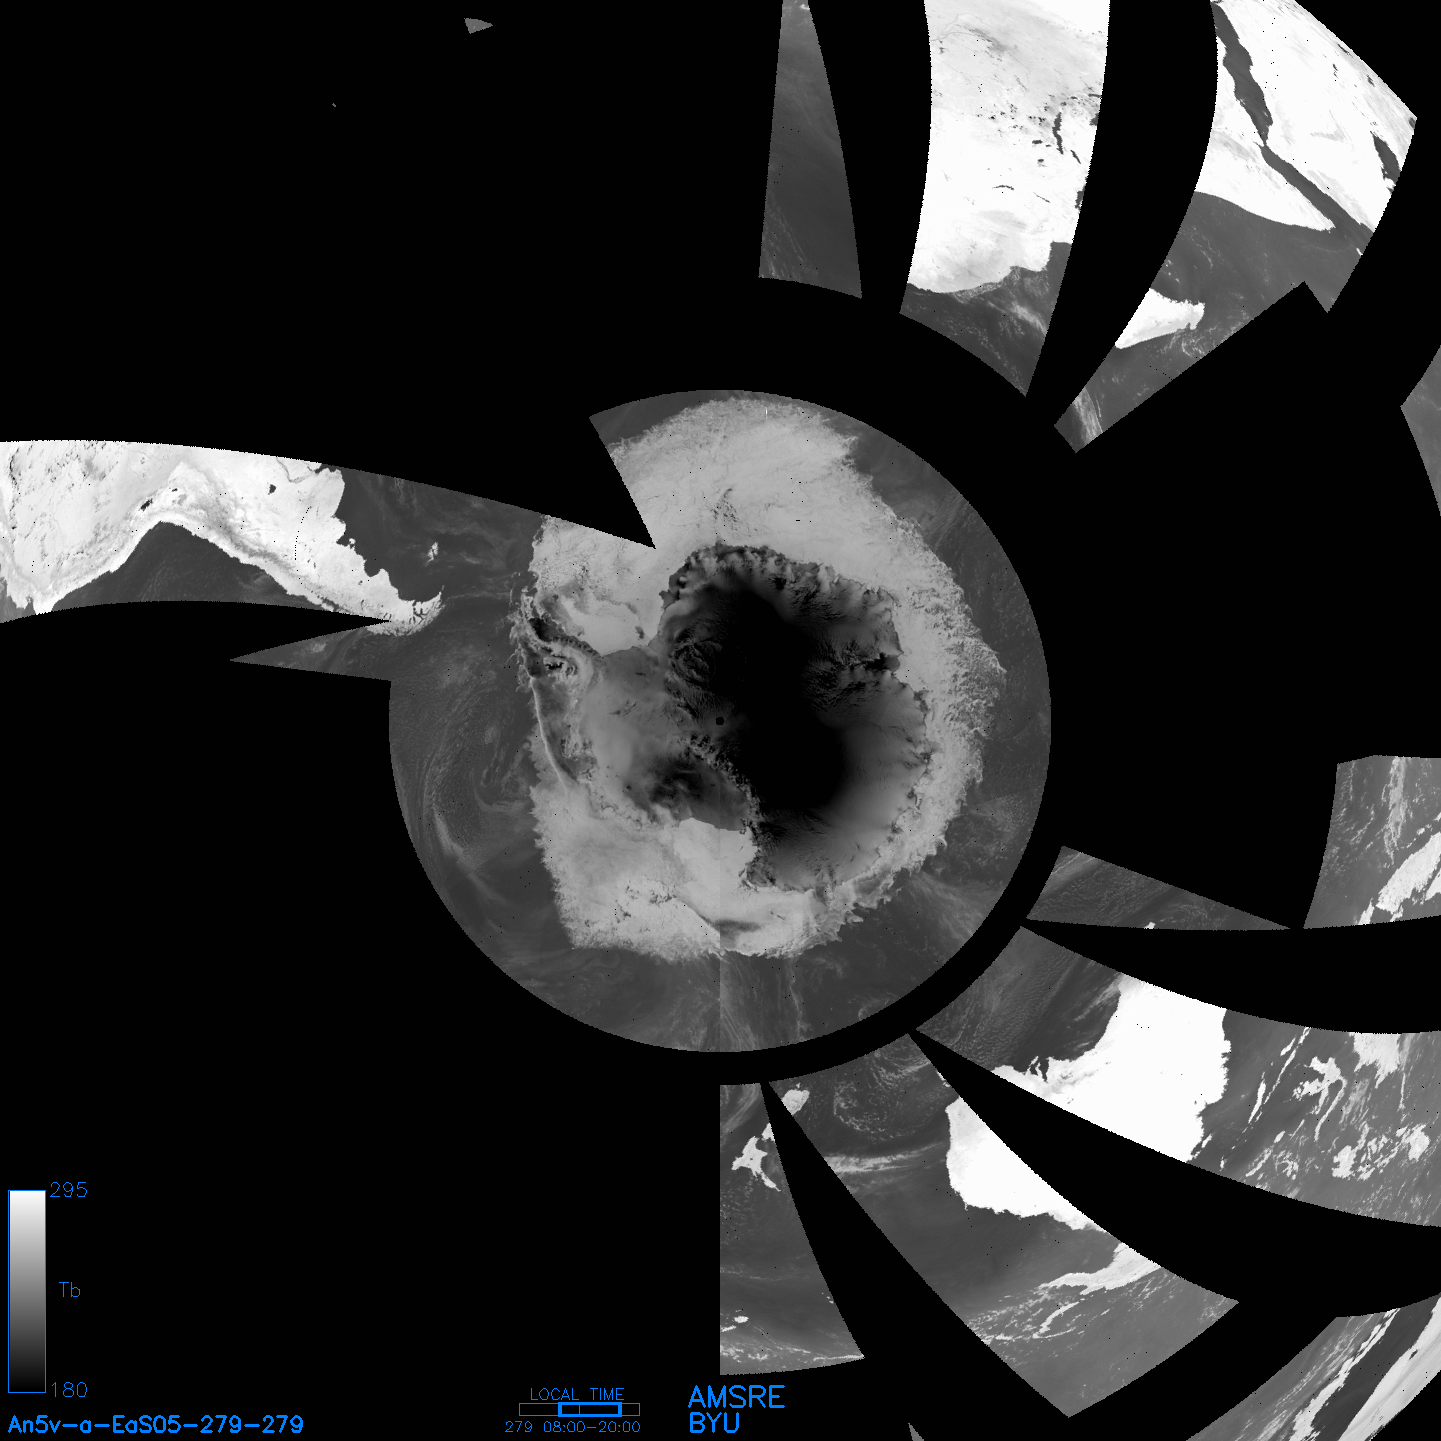
Task: Click the 279 08:00-20:00 time range text
Action: point(572,1427)
